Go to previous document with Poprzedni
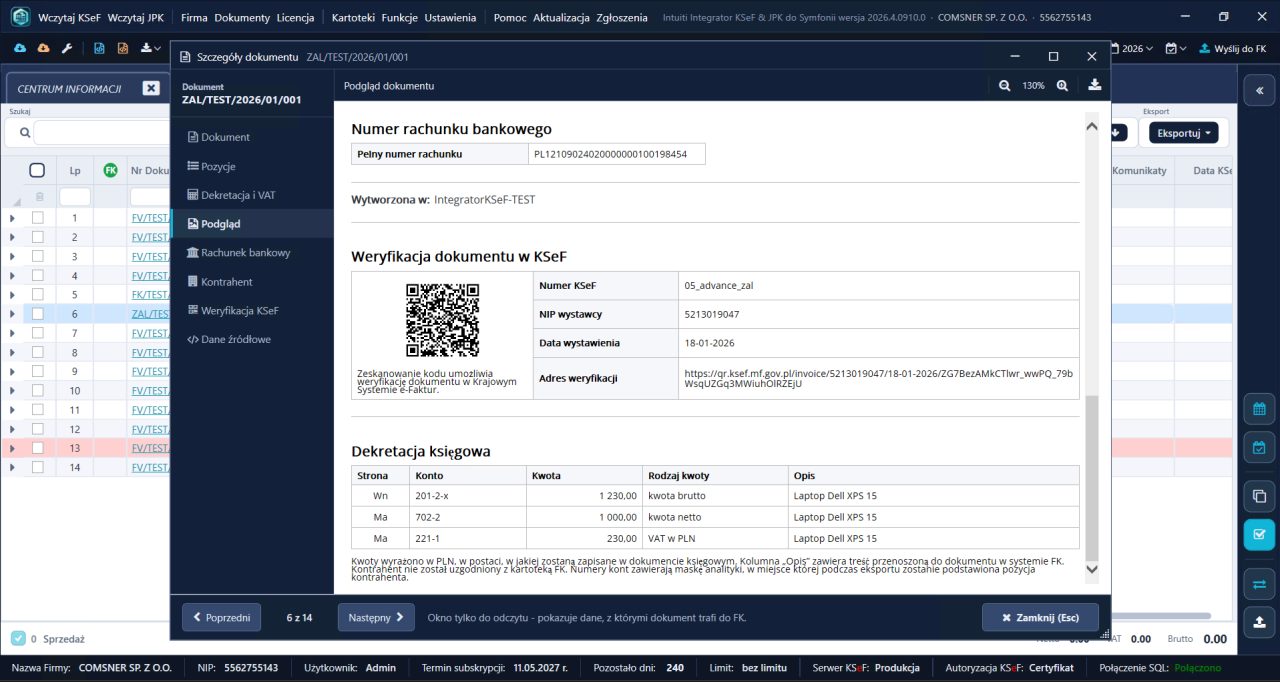Viewport: 1280px width, 682px height. (221, 617)
